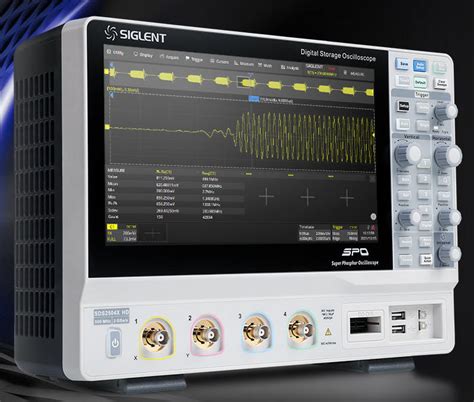The height and width of the screenshot is (402, 474).
Task: Click the upper front USB port
Action: pyautogui.click(x=398, y=315)
